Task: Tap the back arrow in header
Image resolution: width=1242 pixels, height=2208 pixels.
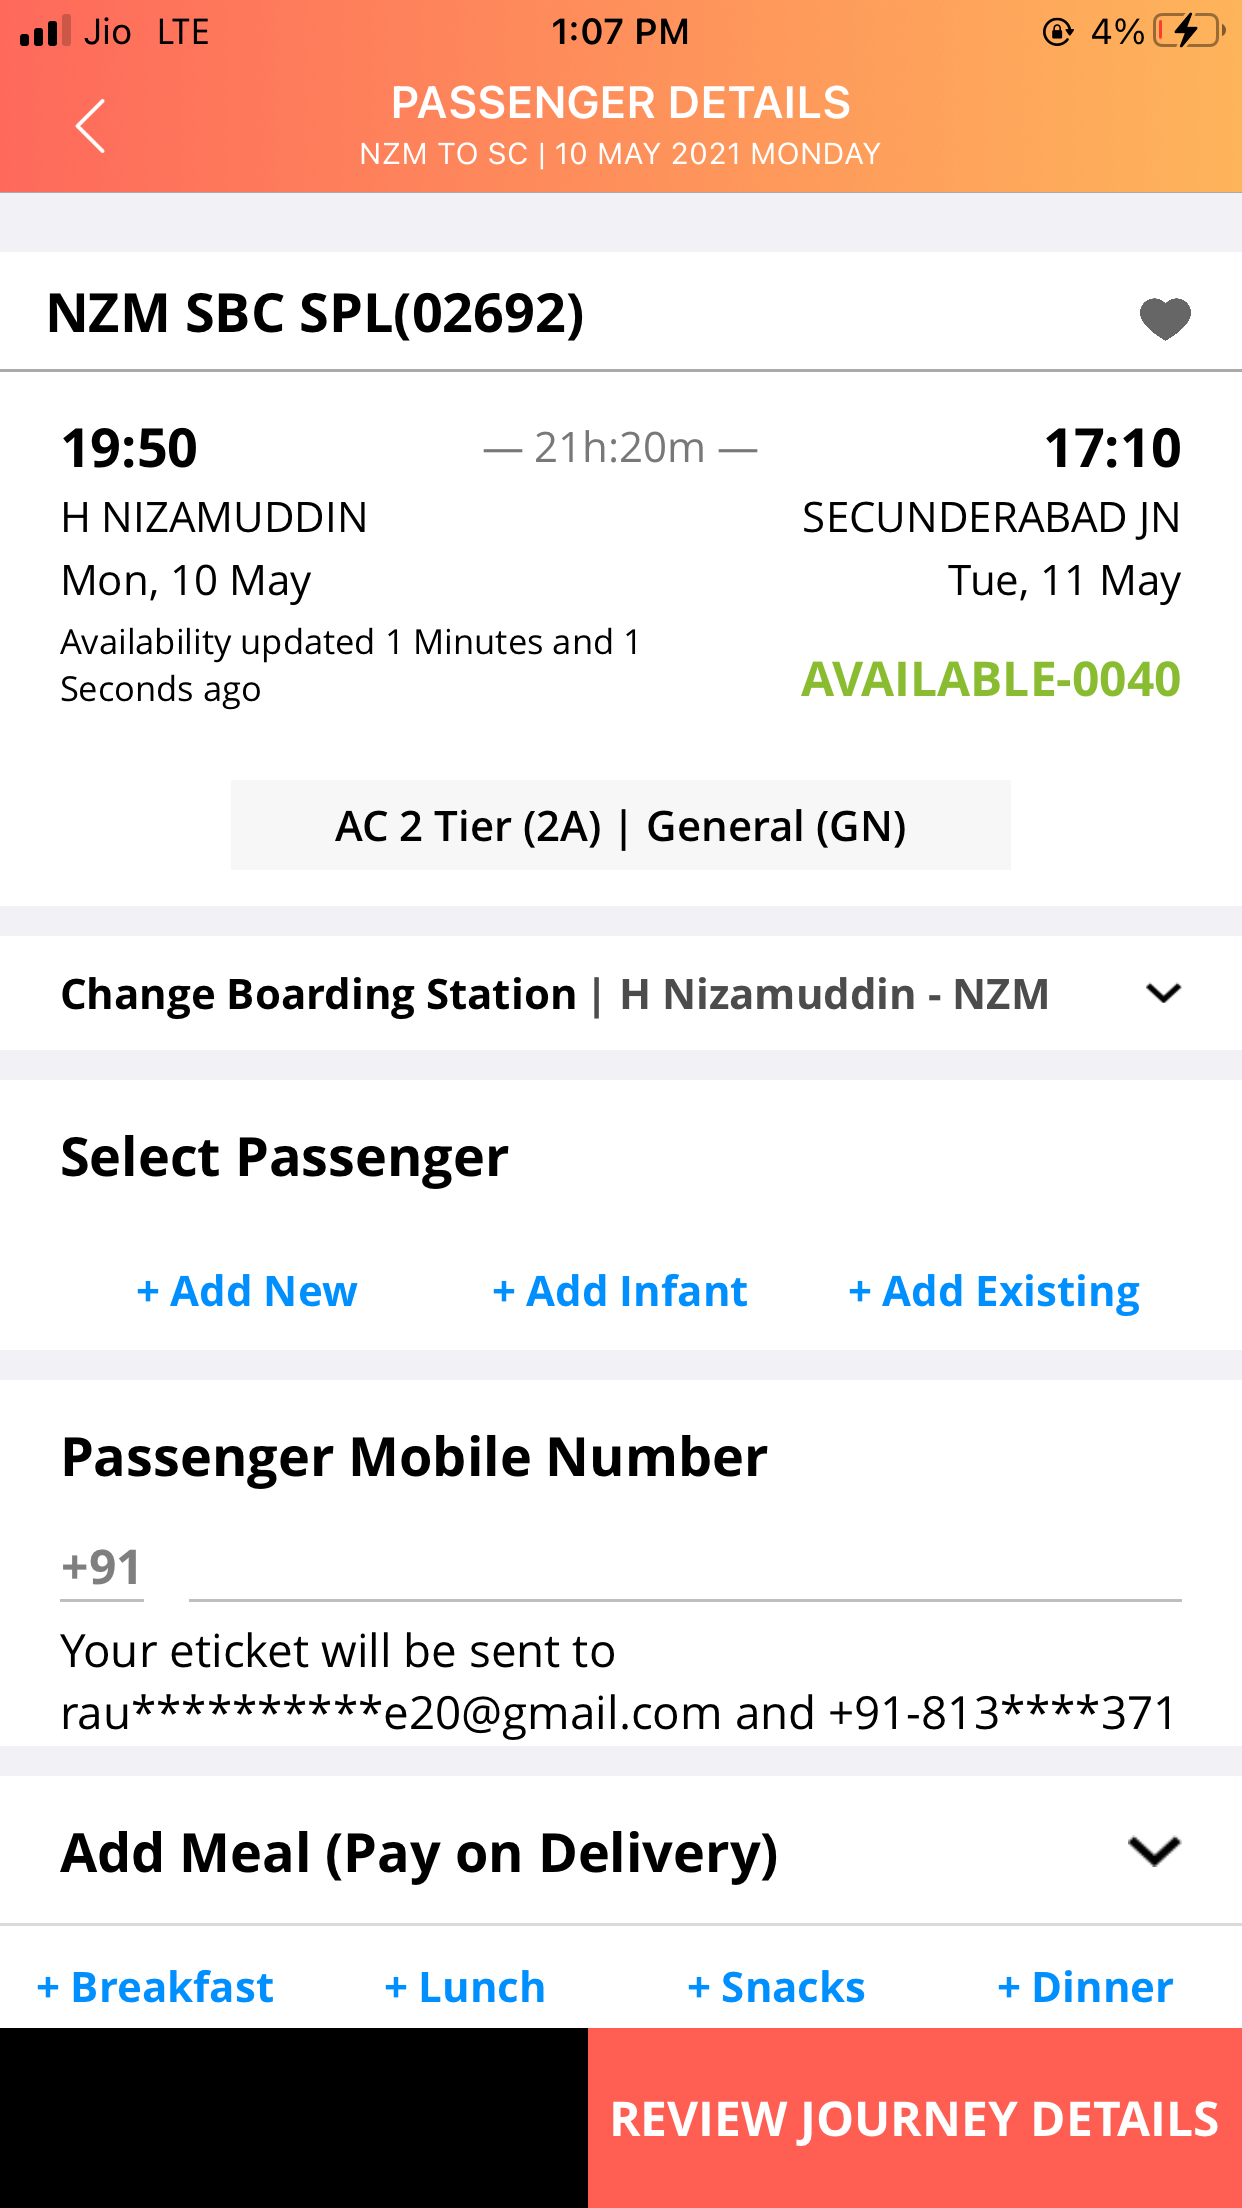Action: click(90, 126)
